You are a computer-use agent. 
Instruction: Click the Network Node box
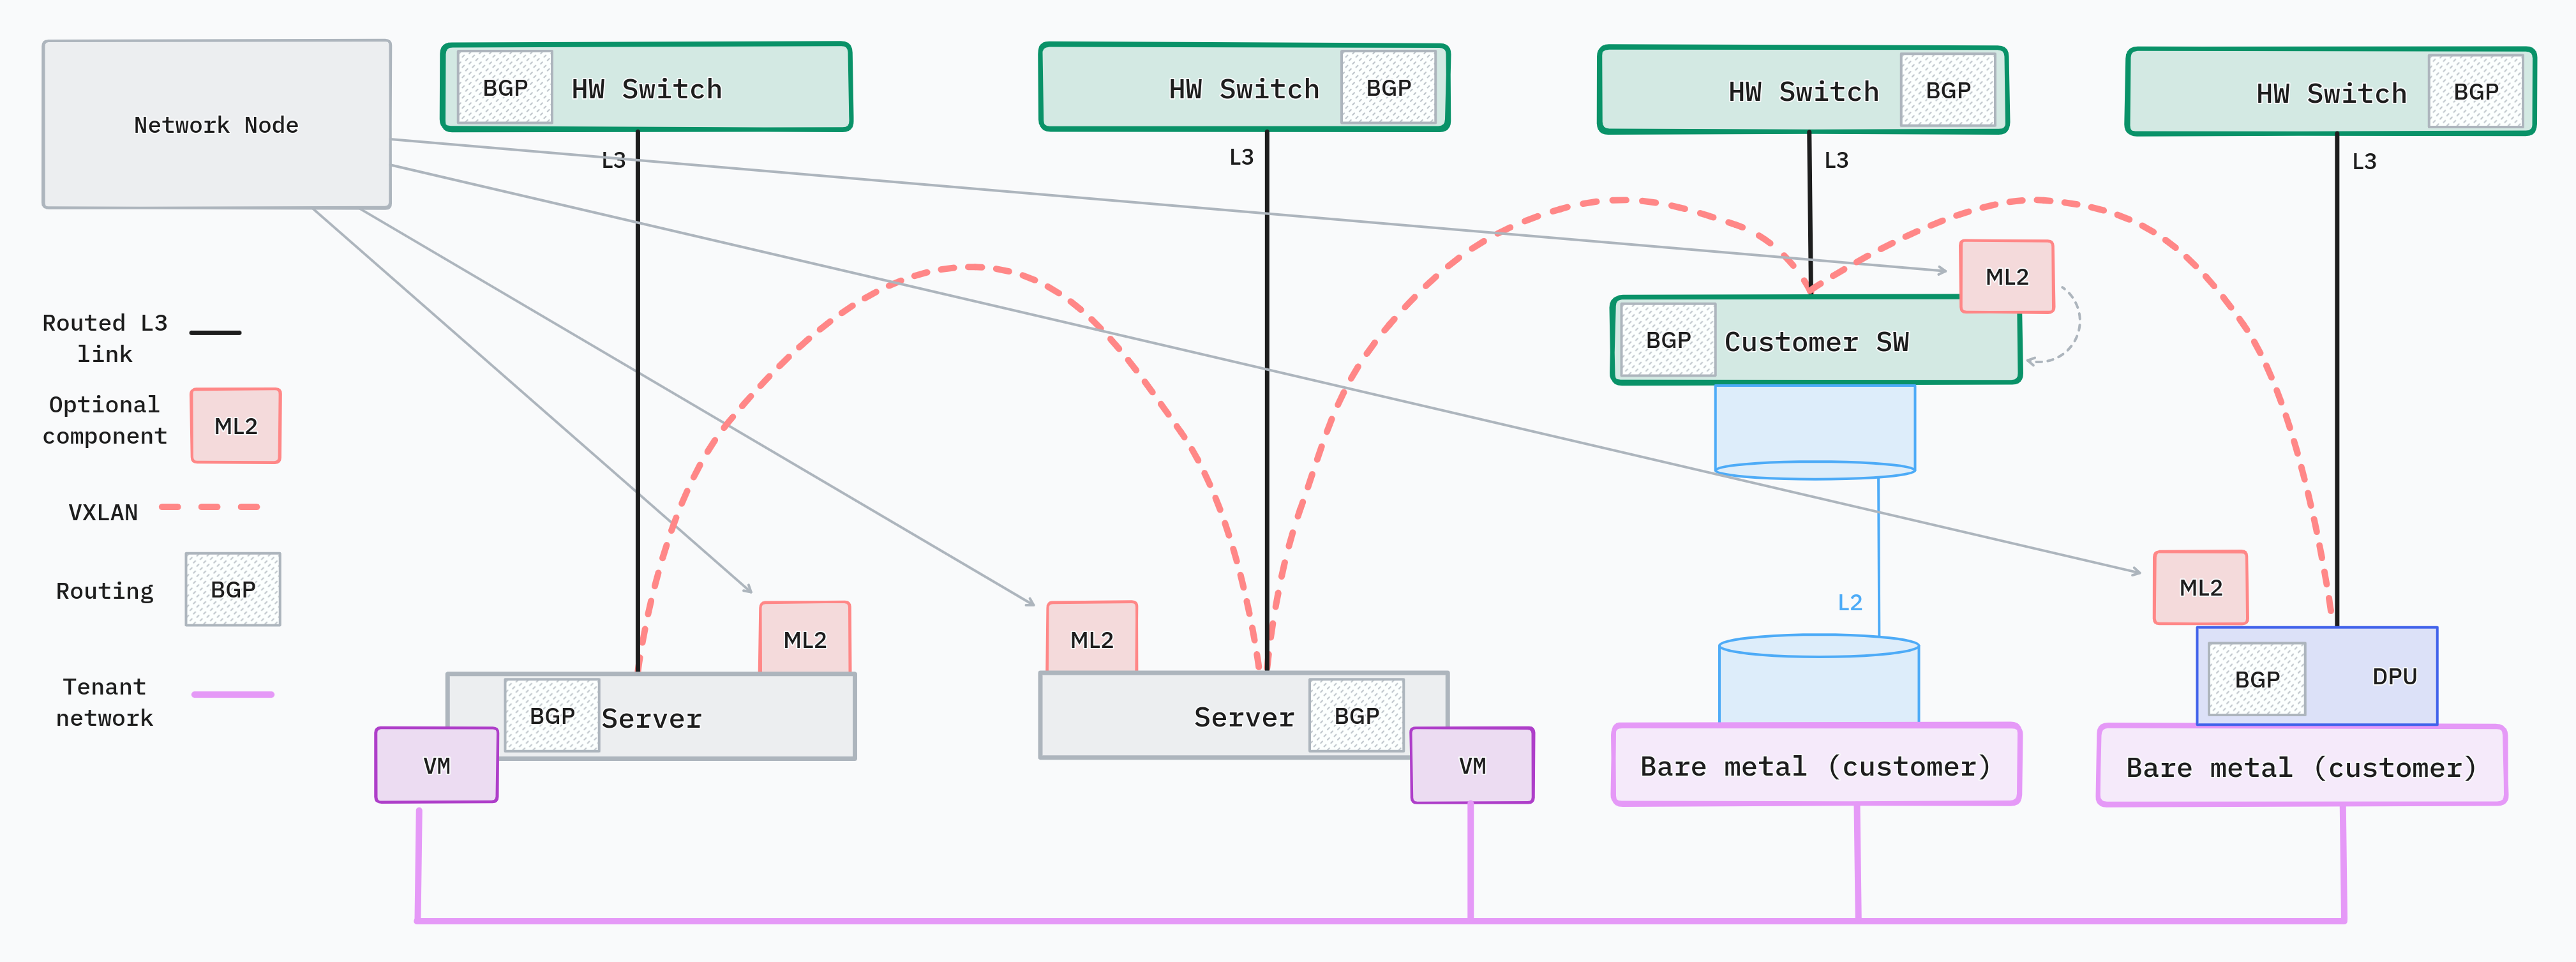click(x=216, y=124)
